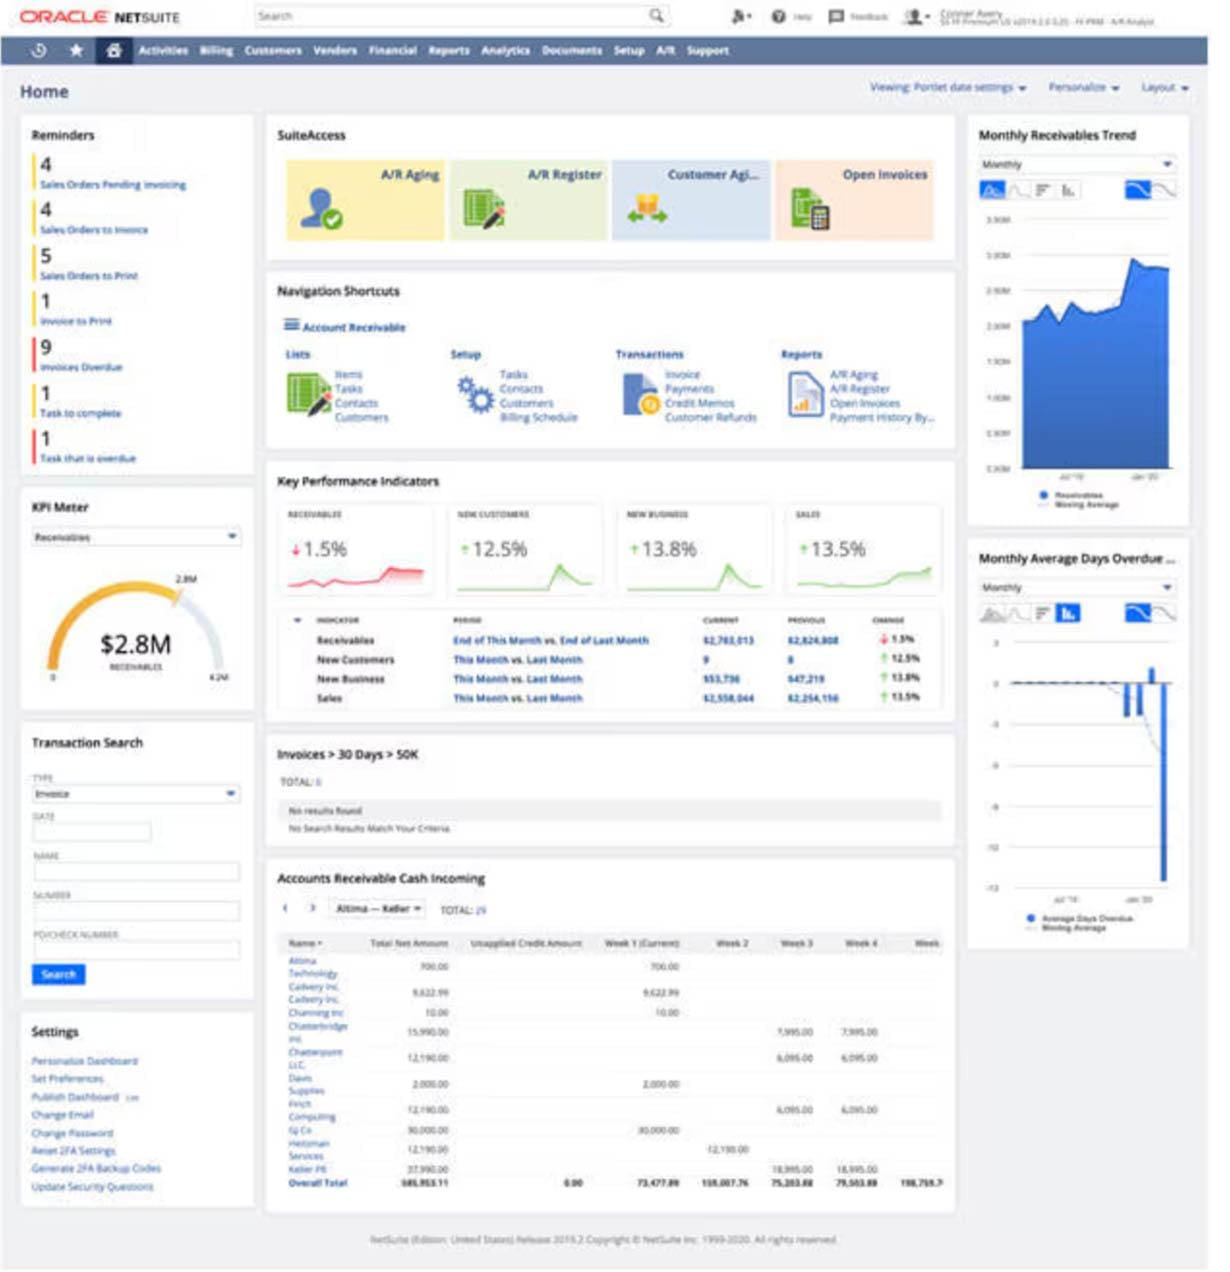Click the Account Receivable menu lines icon
This screenshot has width=1230, height=1272.
coord(291,325)
